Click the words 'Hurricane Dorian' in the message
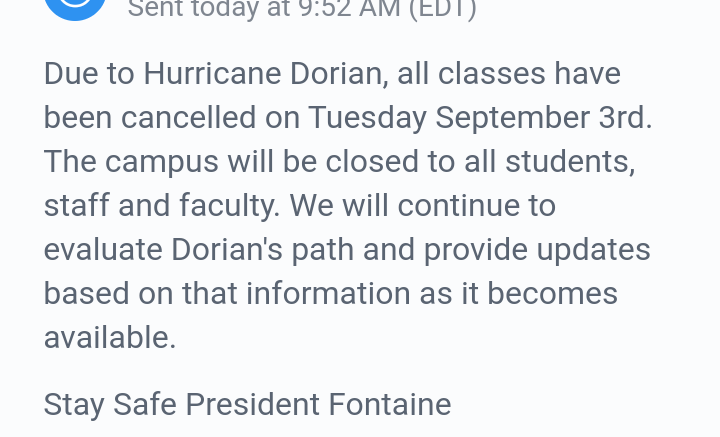The height and width of the screenshot is (437, 720). (263, 73)
